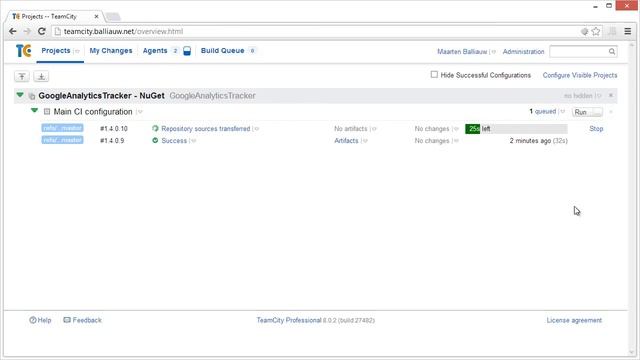
Task: Open the Success build results link
Action: [x=174, y=140]
